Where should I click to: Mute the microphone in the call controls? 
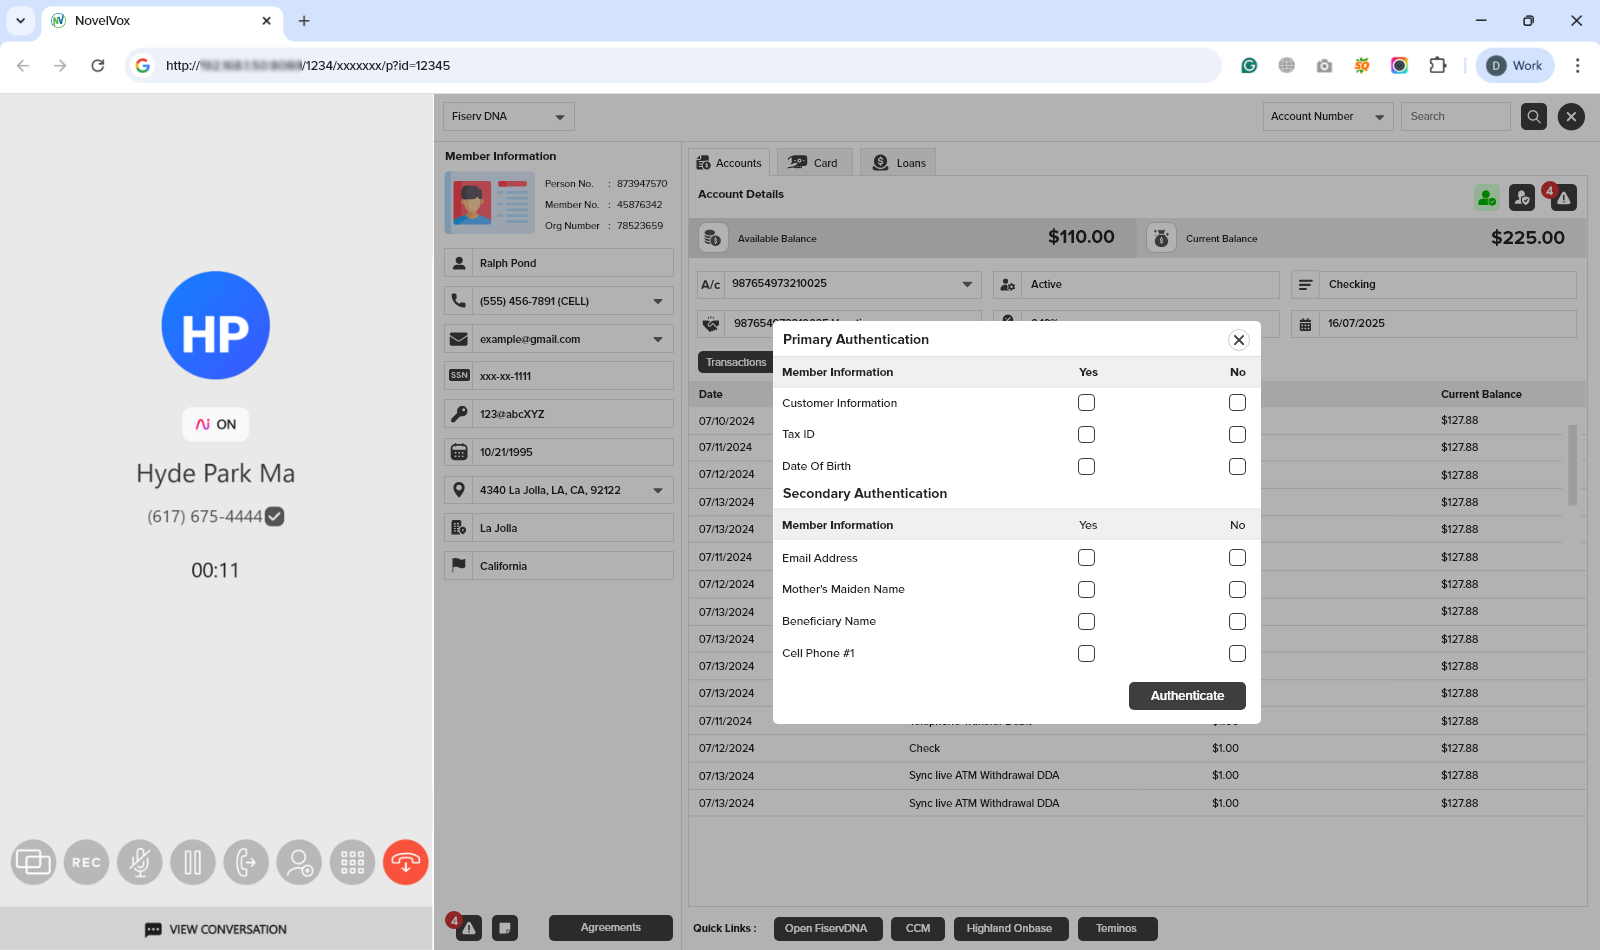point(139,861)
